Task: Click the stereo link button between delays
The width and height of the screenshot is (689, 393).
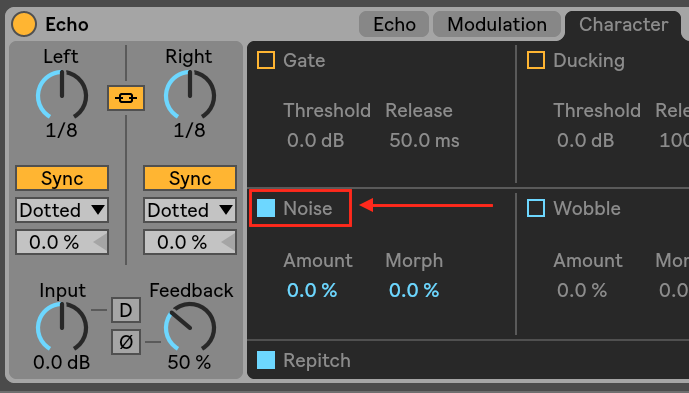Action: pyautogui.click(x=126, y=98)
